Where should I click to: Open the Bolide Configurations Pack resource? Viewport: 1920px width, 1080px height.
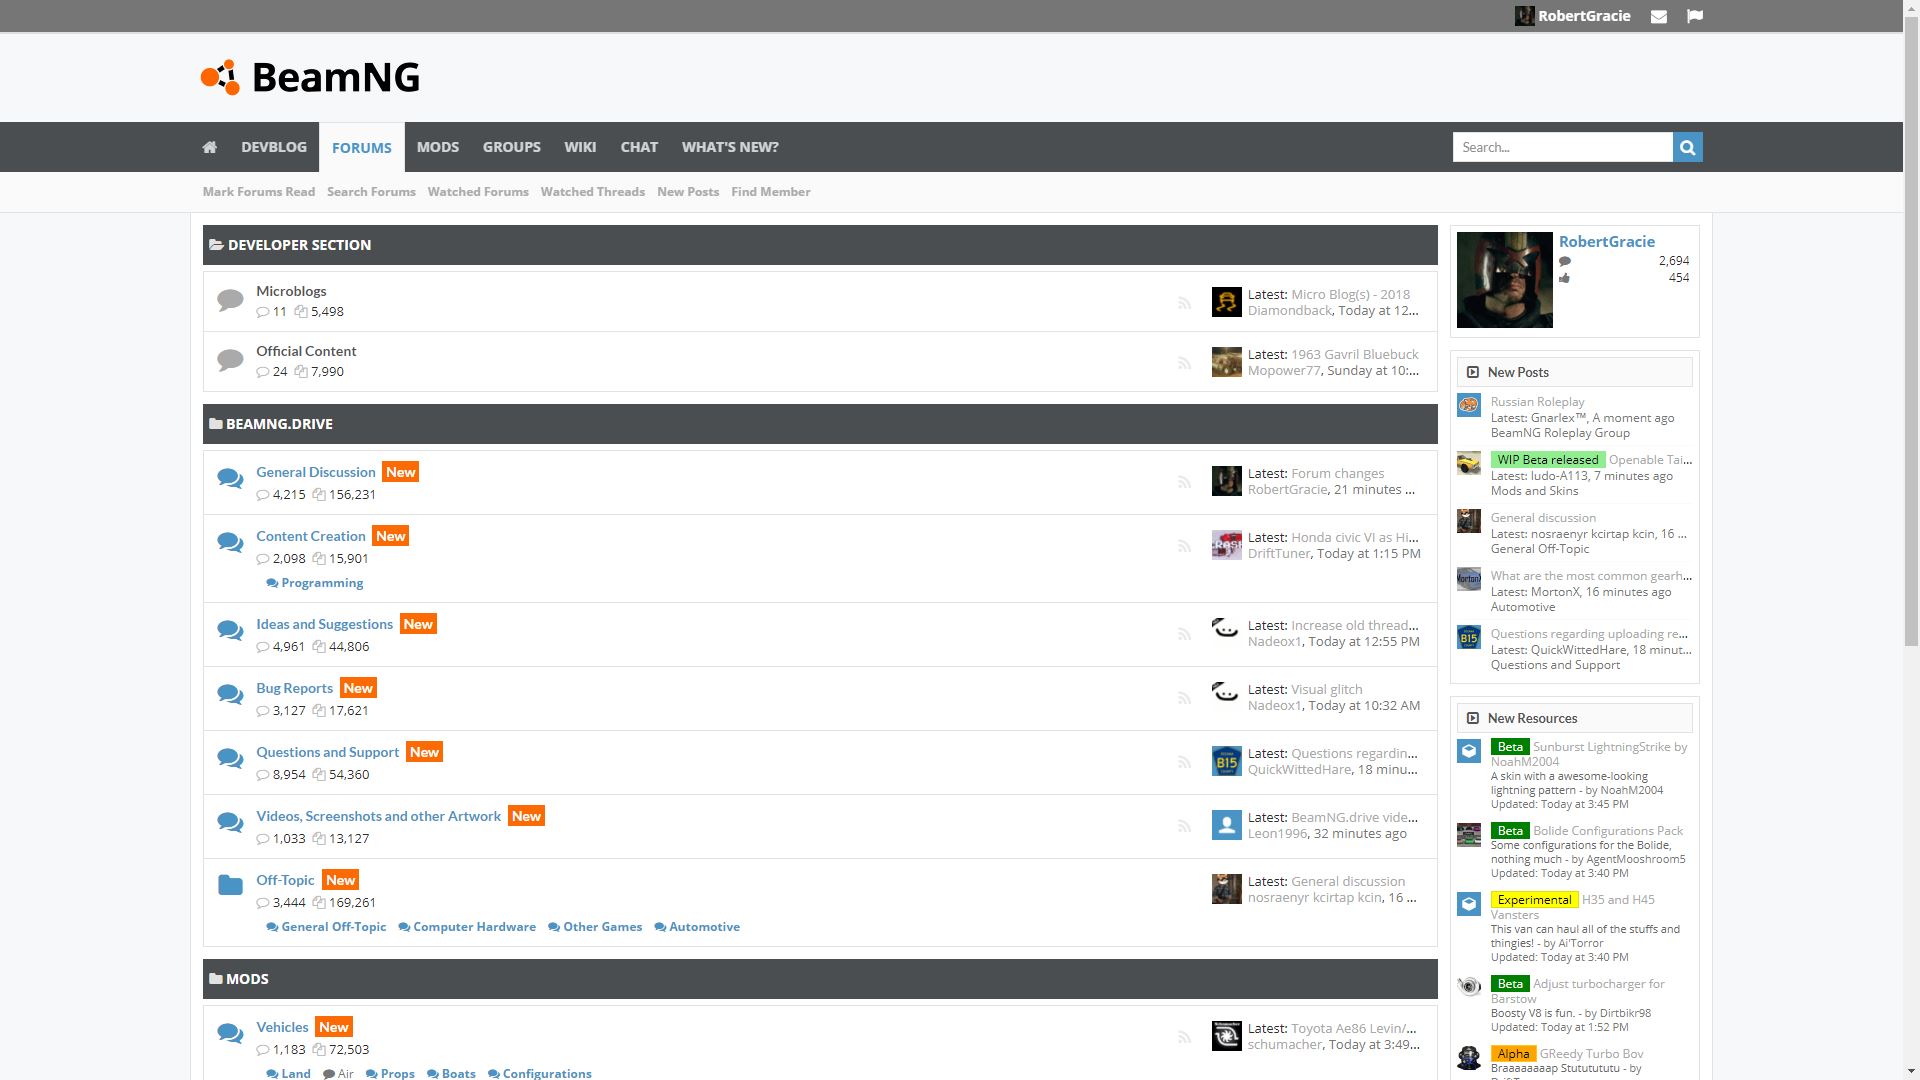[1608, 831]
